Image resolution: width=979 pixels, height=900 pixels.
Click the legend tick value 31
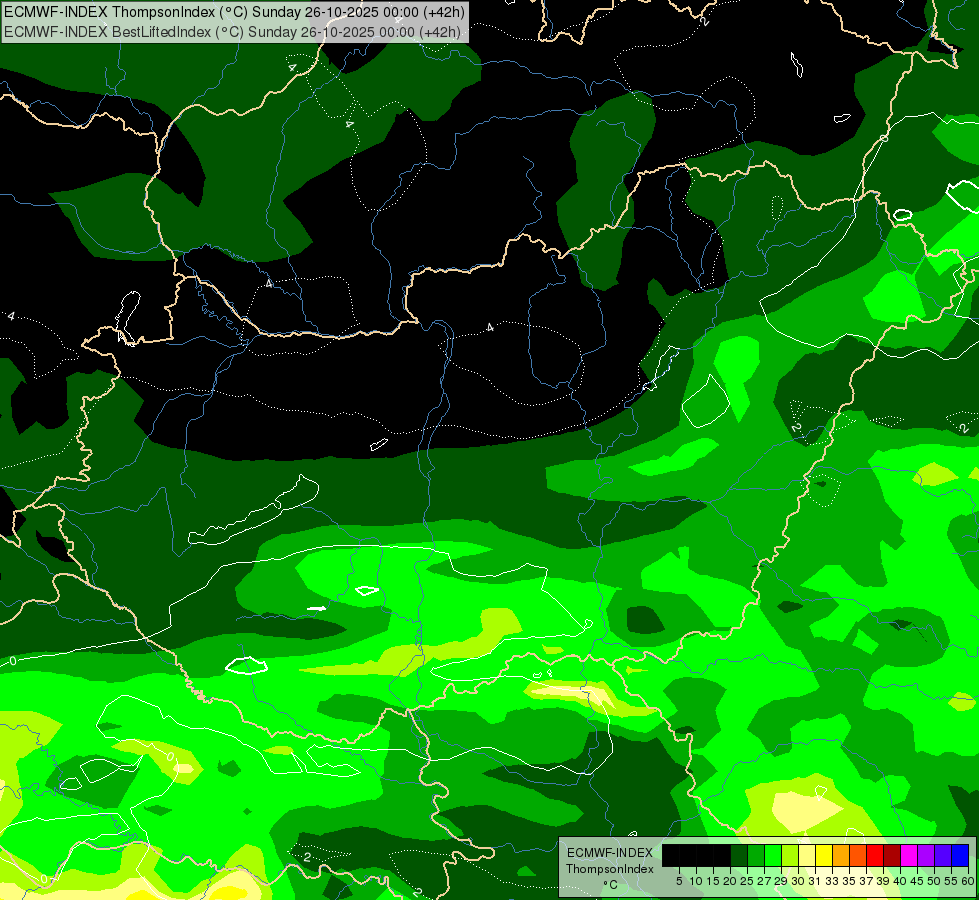click(815, 881)
